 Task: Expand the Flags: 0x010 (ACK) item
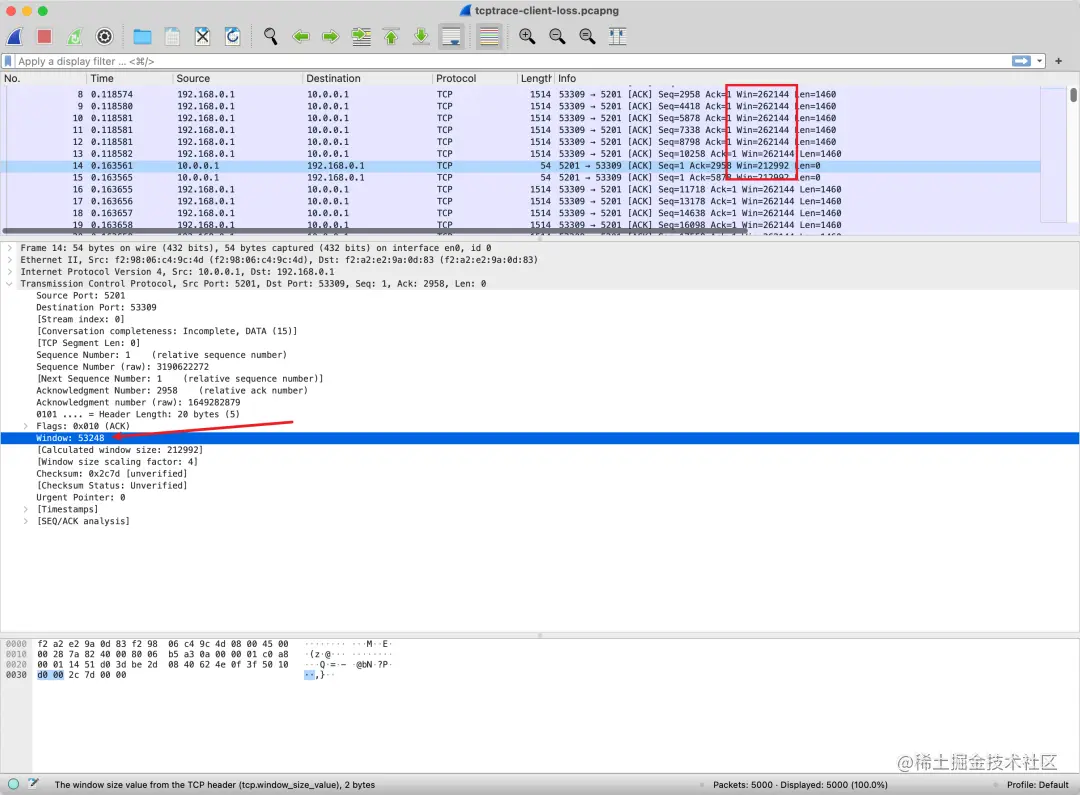25,426
